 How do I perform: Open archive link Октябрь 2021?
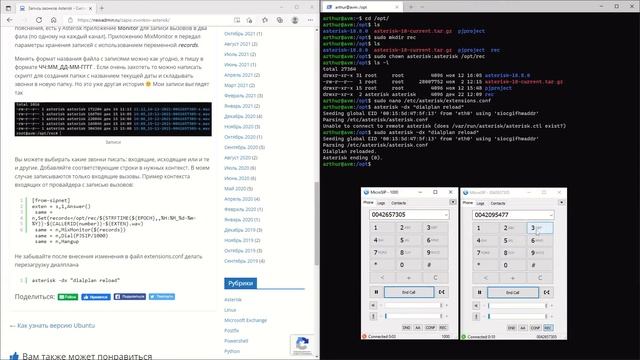click(243, 33)
